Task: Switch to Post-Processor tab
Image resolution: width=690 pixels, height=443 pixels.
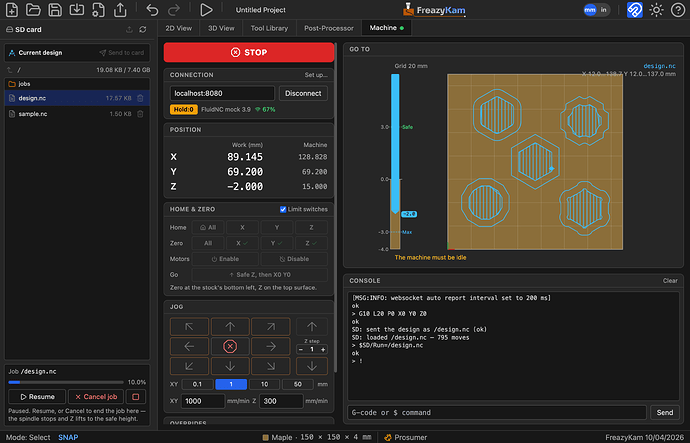Action: click(x=328, y=28)
